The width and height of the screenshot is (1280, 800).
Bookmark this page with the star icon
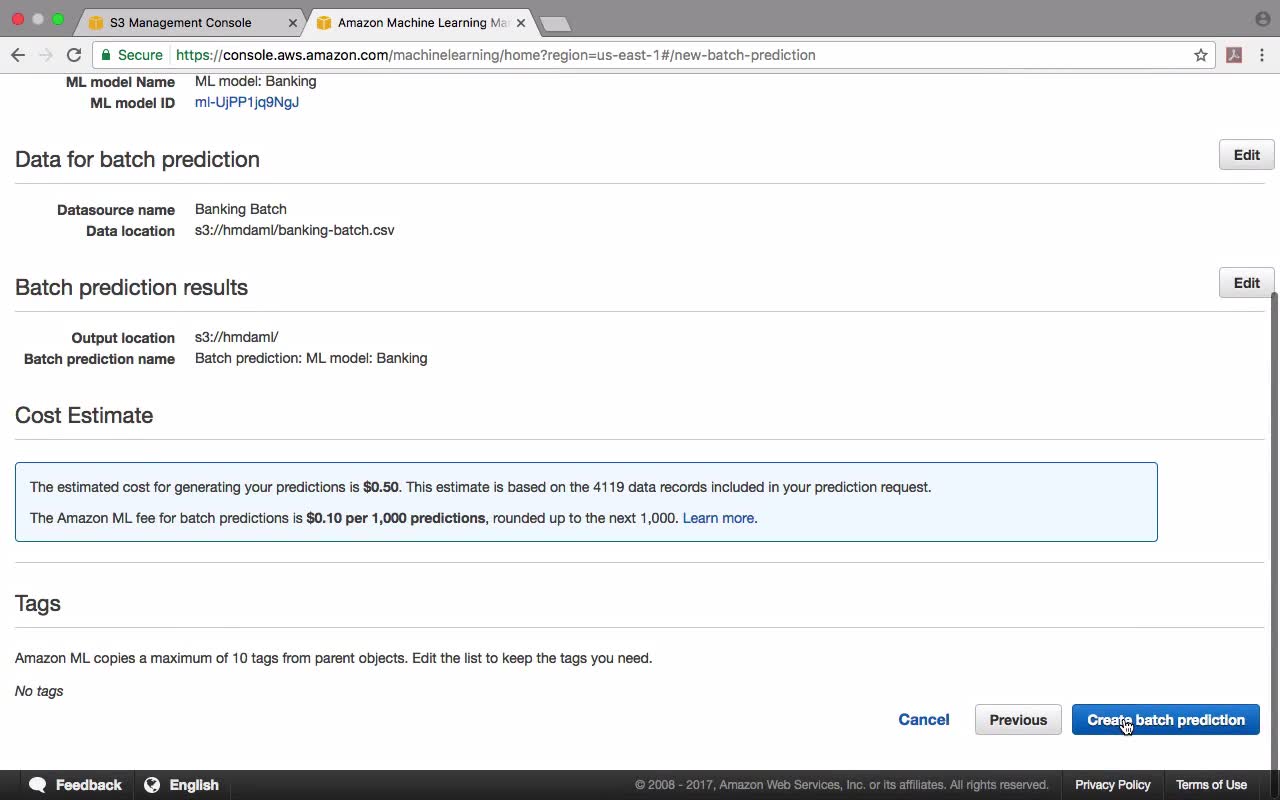(x=1201, y=55)
